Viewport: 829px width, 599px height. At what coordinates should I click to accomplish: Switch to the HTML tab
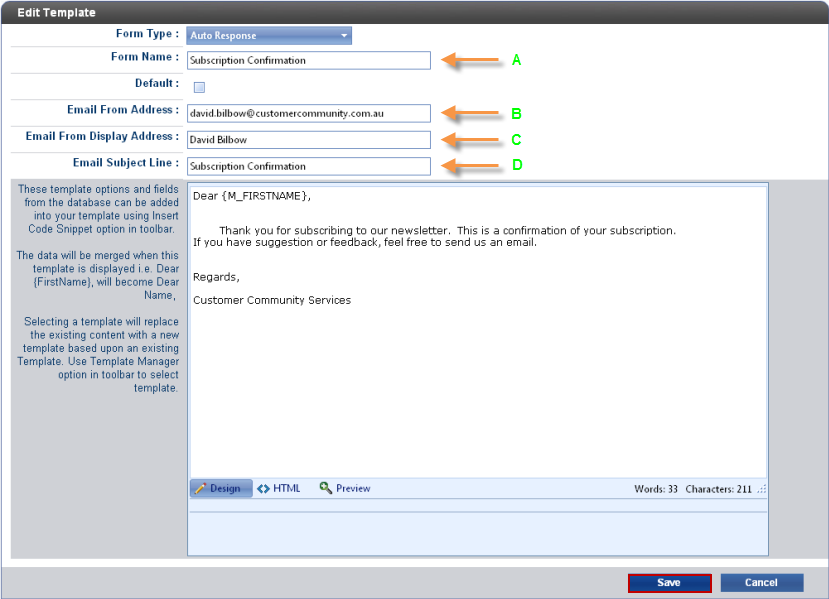pos(279,489)
